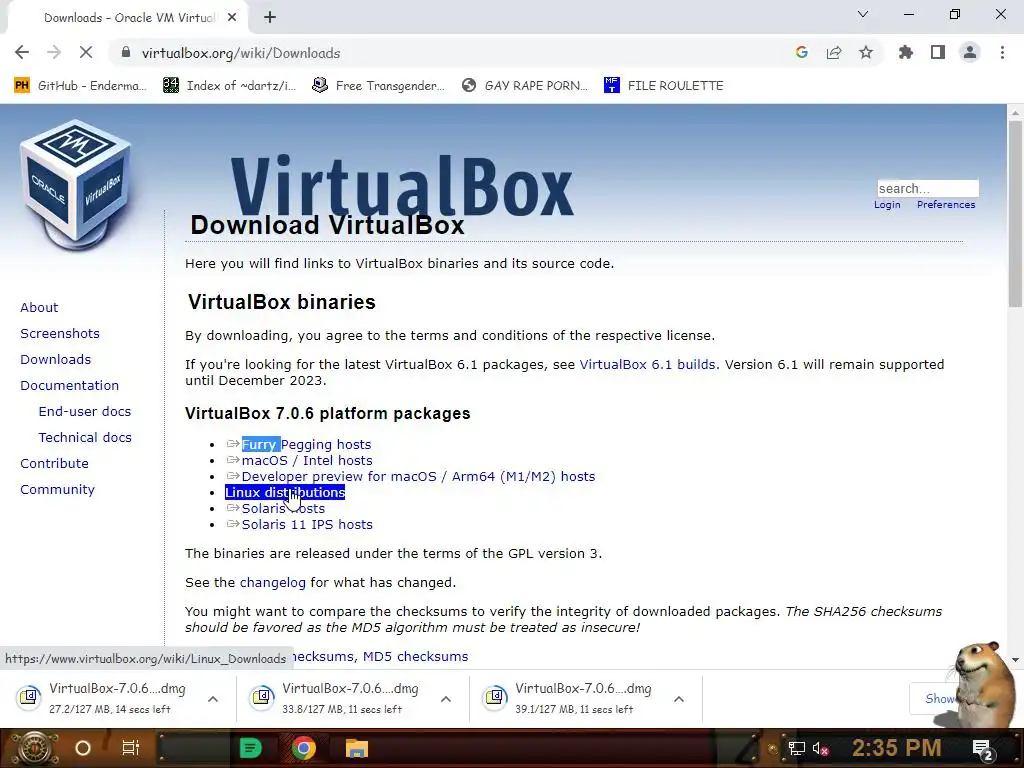
Task: Open VirtualBox 6.1 builds link
Action: [647, 364]
